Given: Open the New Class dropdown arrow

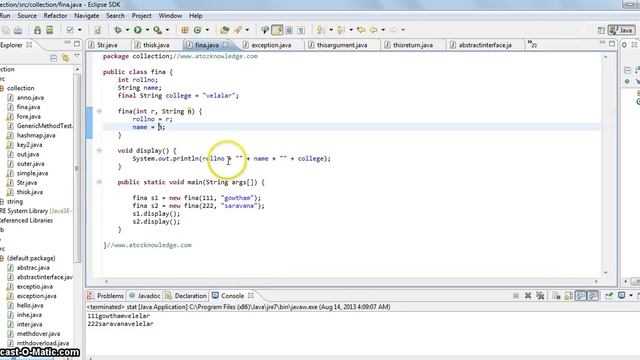Looking at the screenshot, I should 207,30.
